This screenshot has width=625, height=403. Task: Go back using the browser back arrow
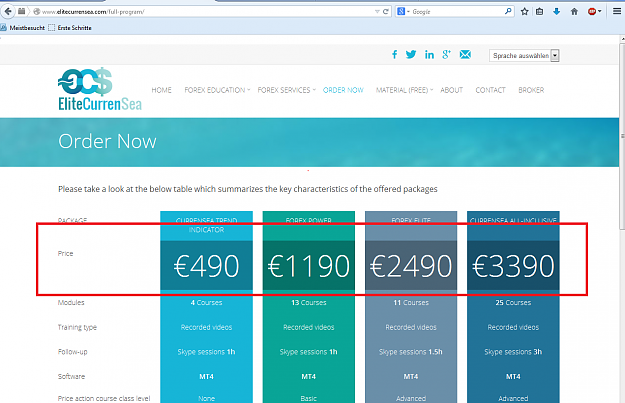[x=8, y=11]
